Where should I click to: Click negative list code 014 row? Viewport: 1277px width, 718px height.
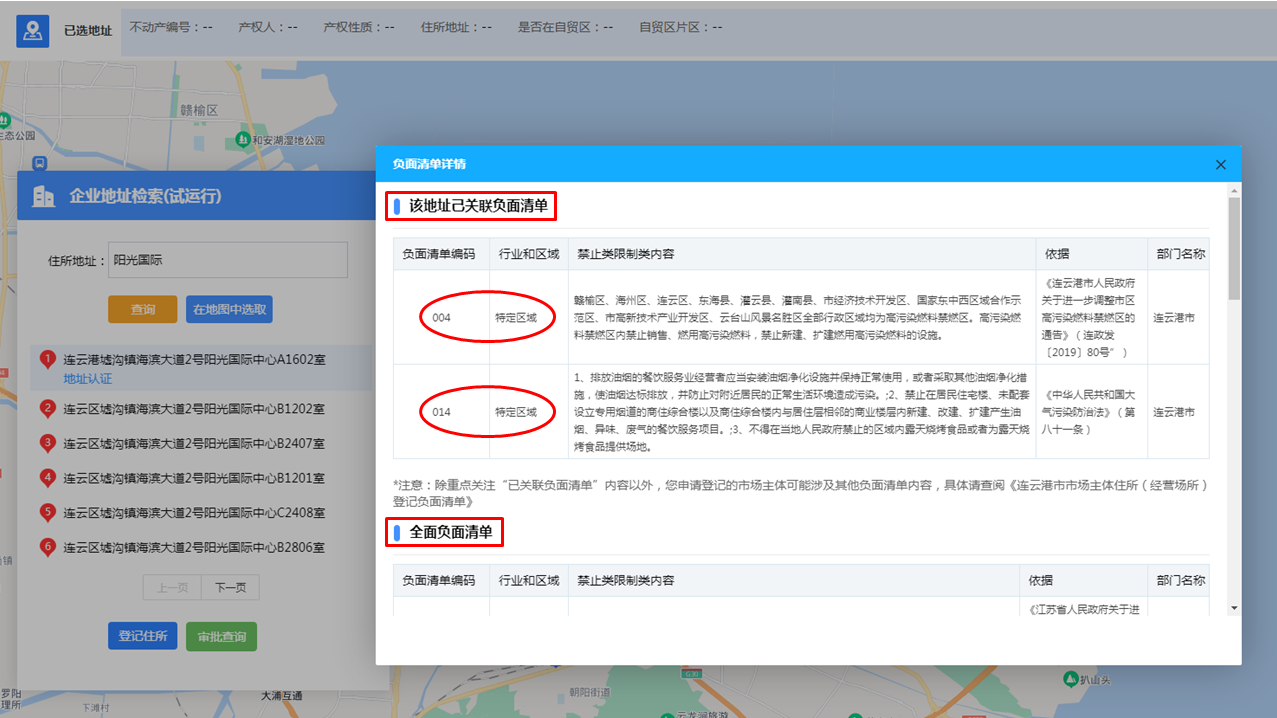pyautogui.click(x=441, y=412)
